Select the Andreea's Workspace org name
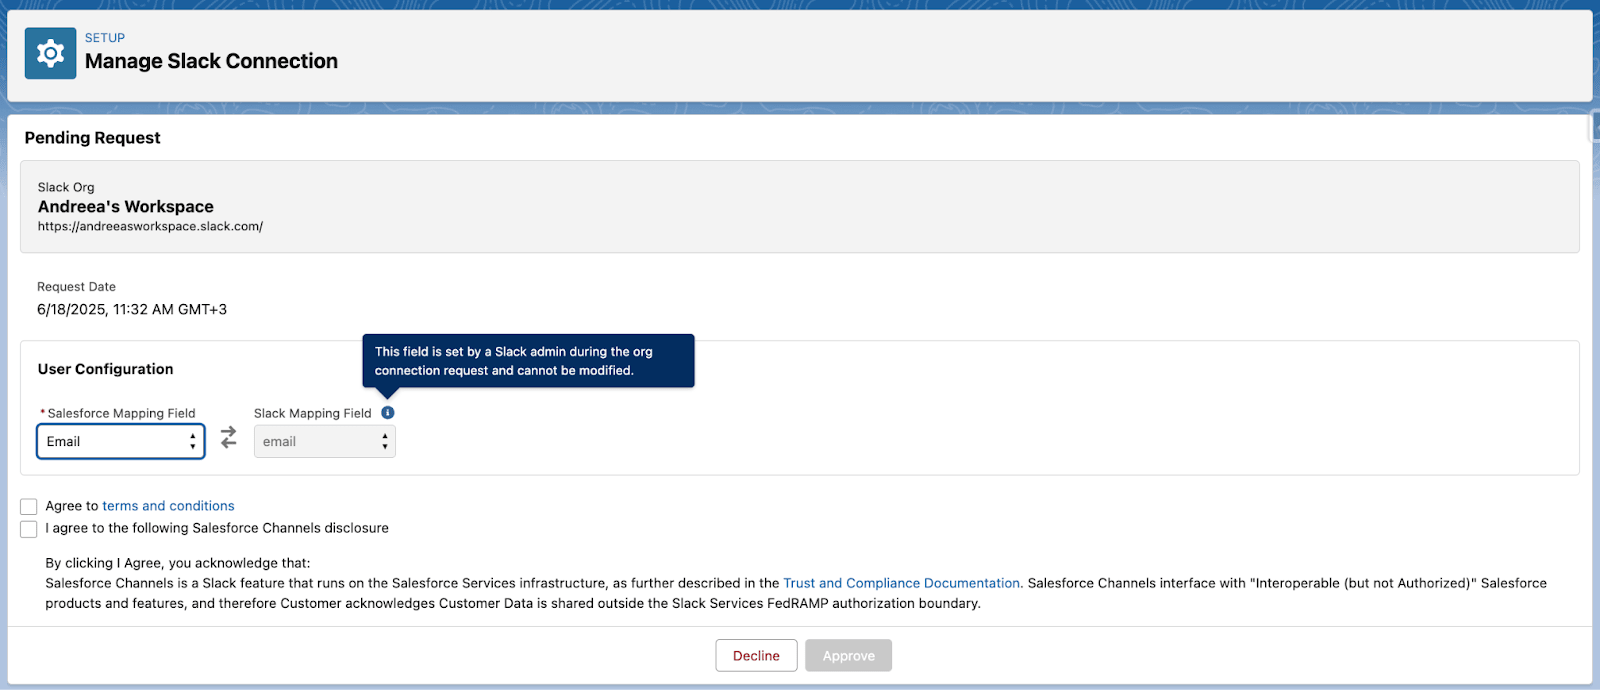The height and width of the screenshot is (690, 1600). (126, 207)
